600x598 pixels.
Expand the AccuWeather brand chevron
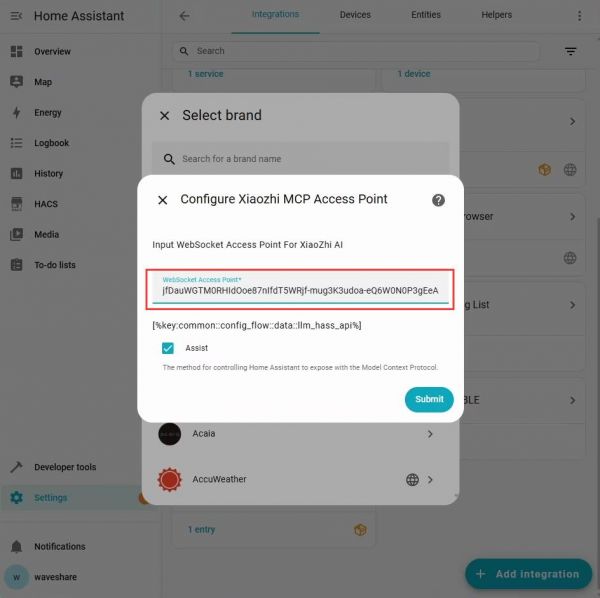pos(430,479)
